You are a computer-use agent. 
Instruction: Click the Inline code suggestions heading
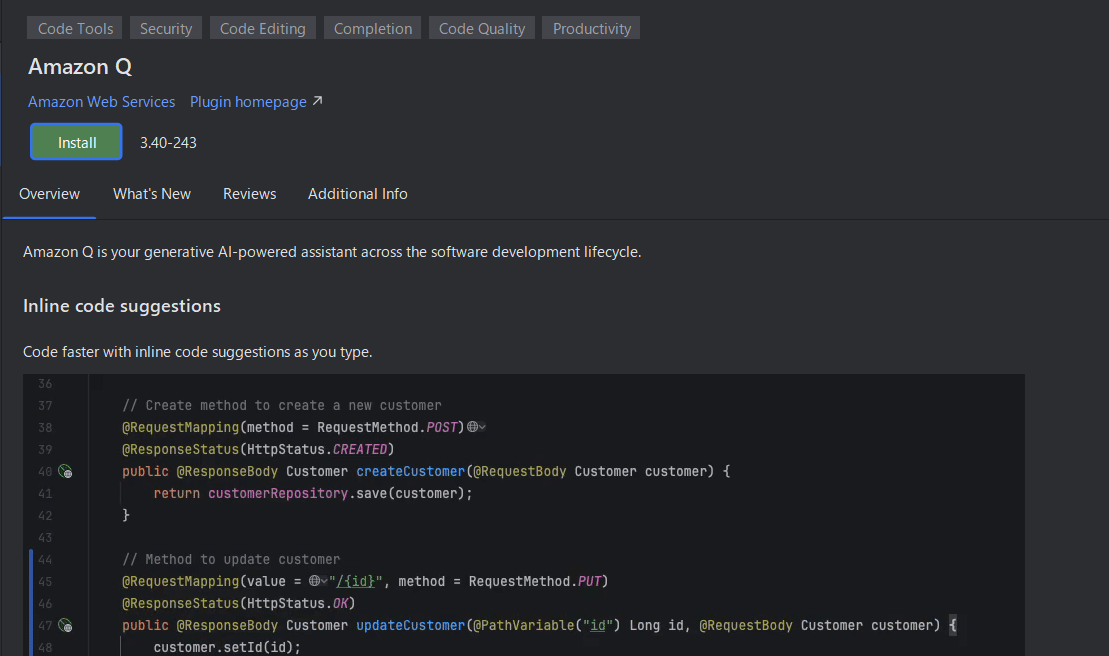coord(122,306)
